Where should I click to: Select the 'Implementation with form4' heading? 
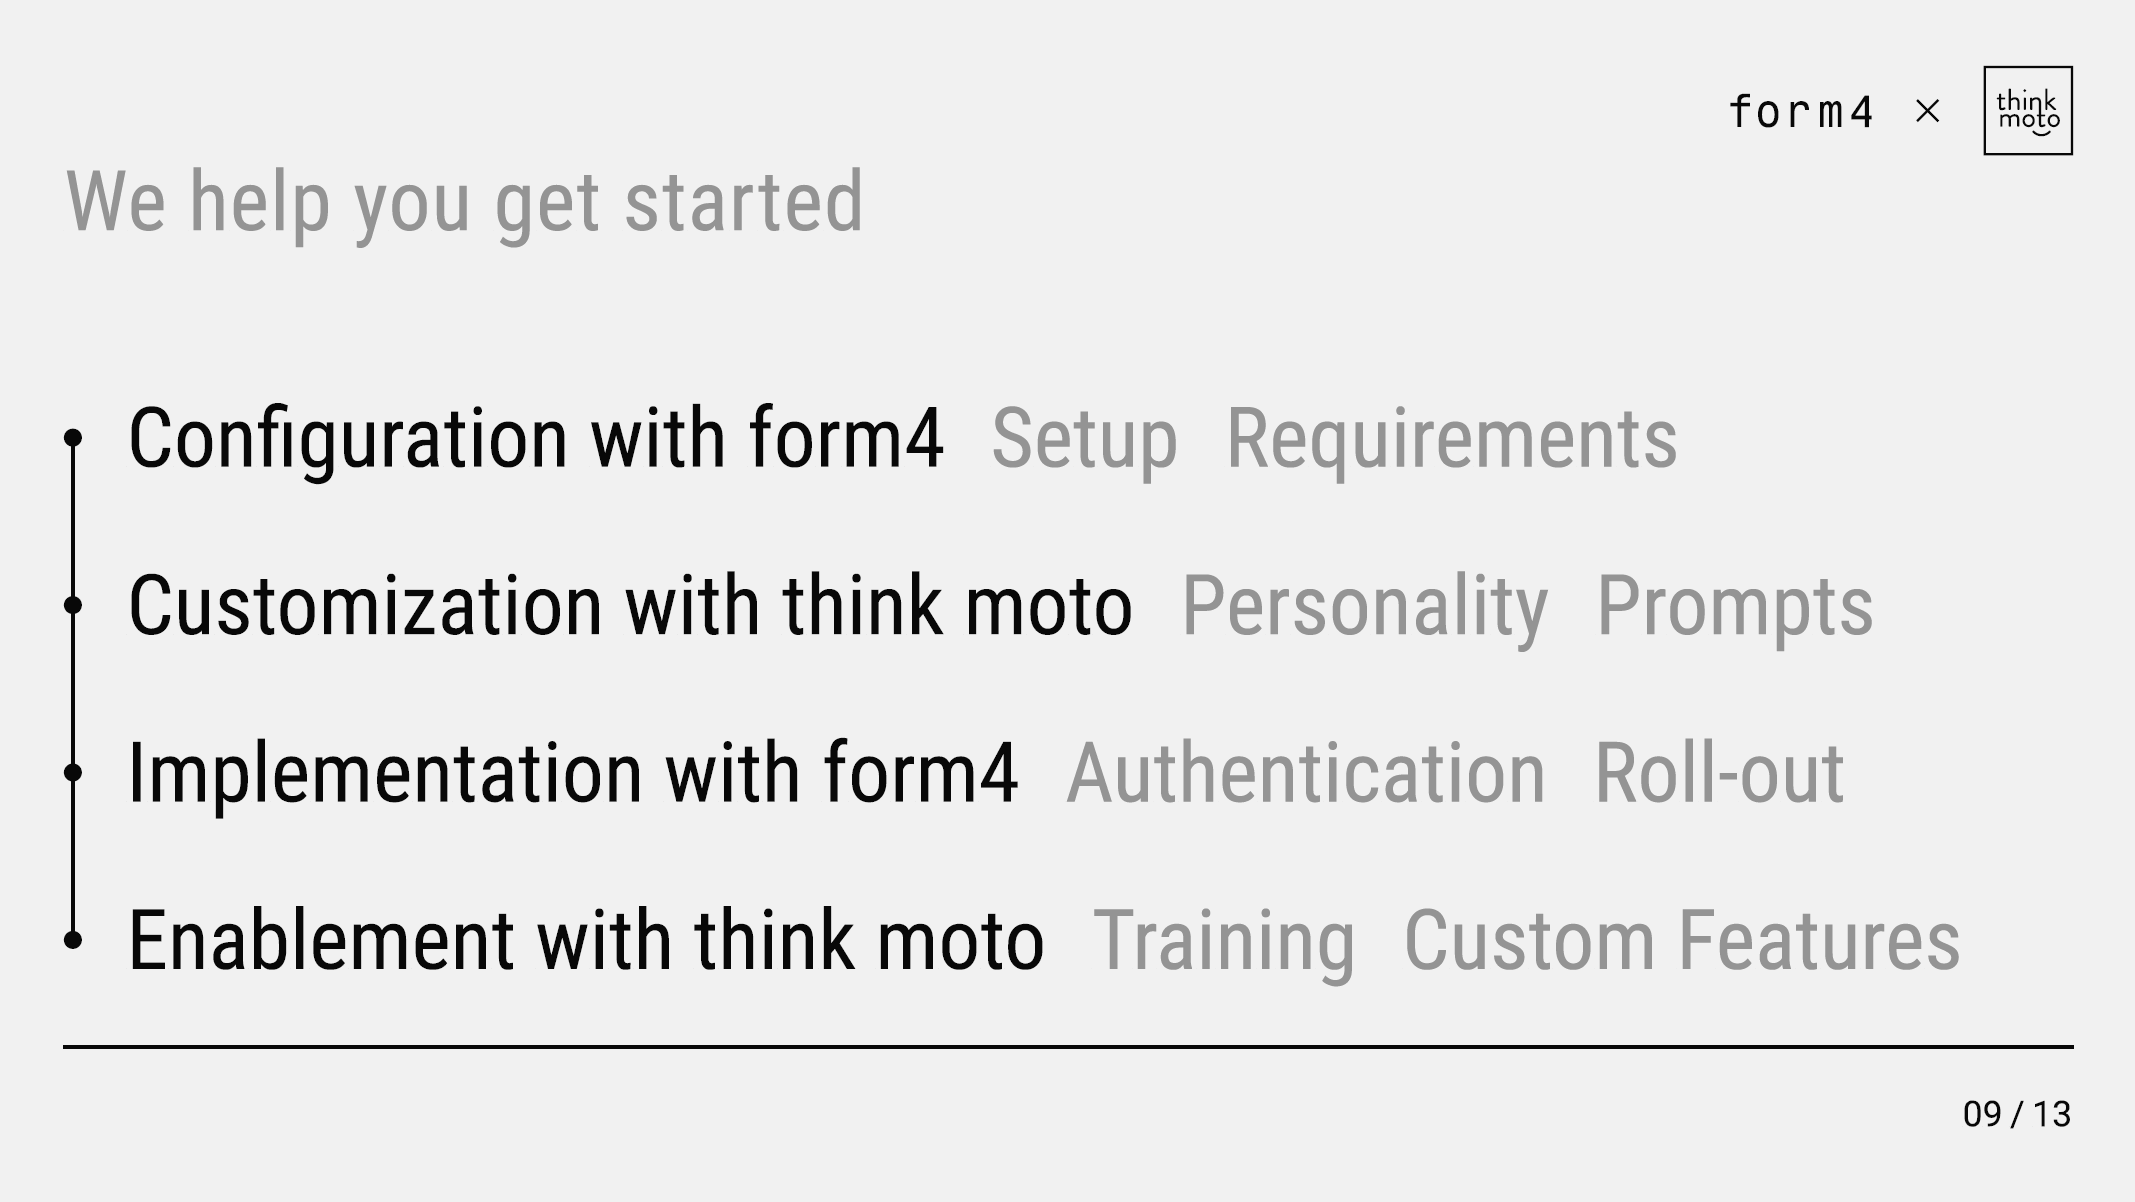tap(574, 773)
